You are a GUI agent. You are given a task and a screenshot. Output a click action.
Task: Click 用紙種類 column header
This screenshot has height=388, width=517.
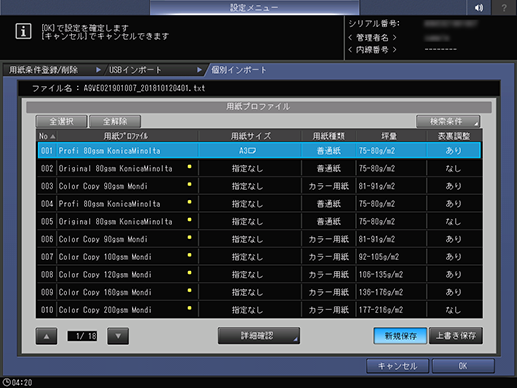pyautogui.click(x=329, y=136)
